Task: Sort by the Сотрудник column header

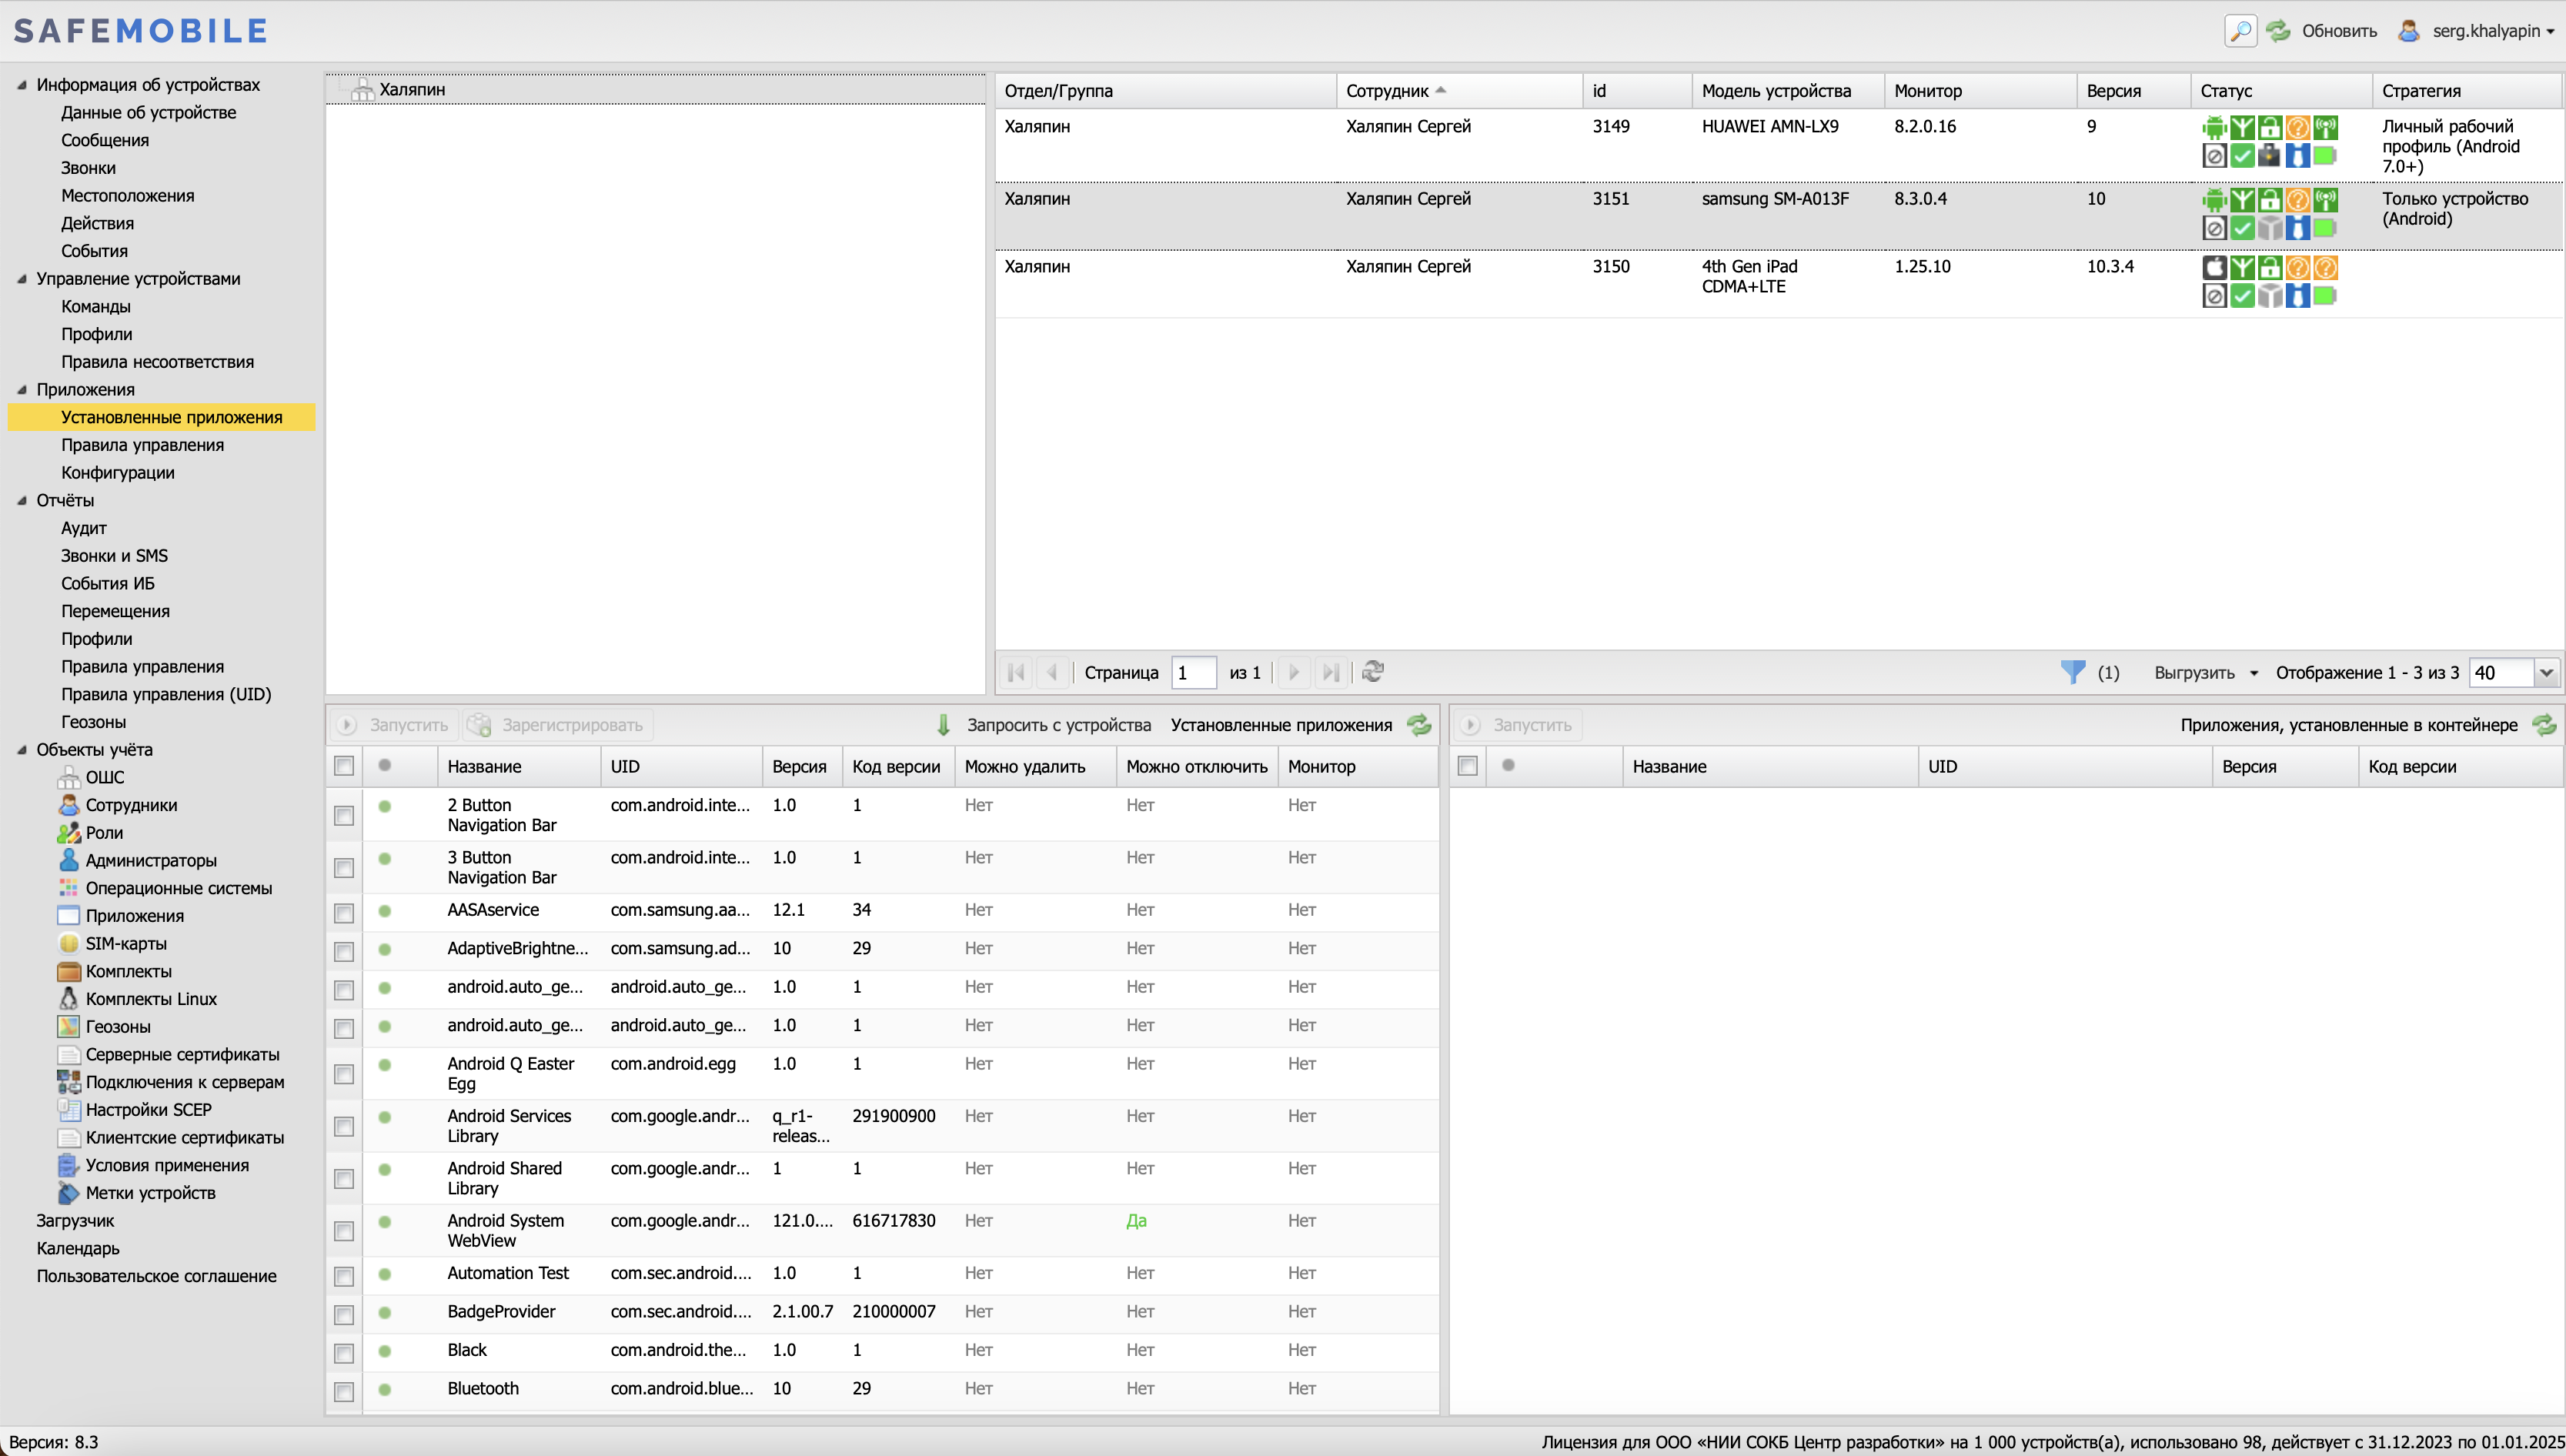Action: click(1387, 91)
